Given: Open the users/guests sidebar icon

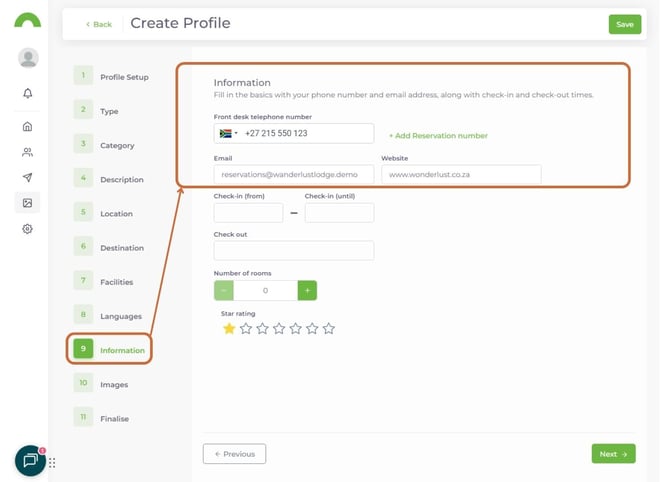Looking at the screenshot, I should (x=27, y=152).
